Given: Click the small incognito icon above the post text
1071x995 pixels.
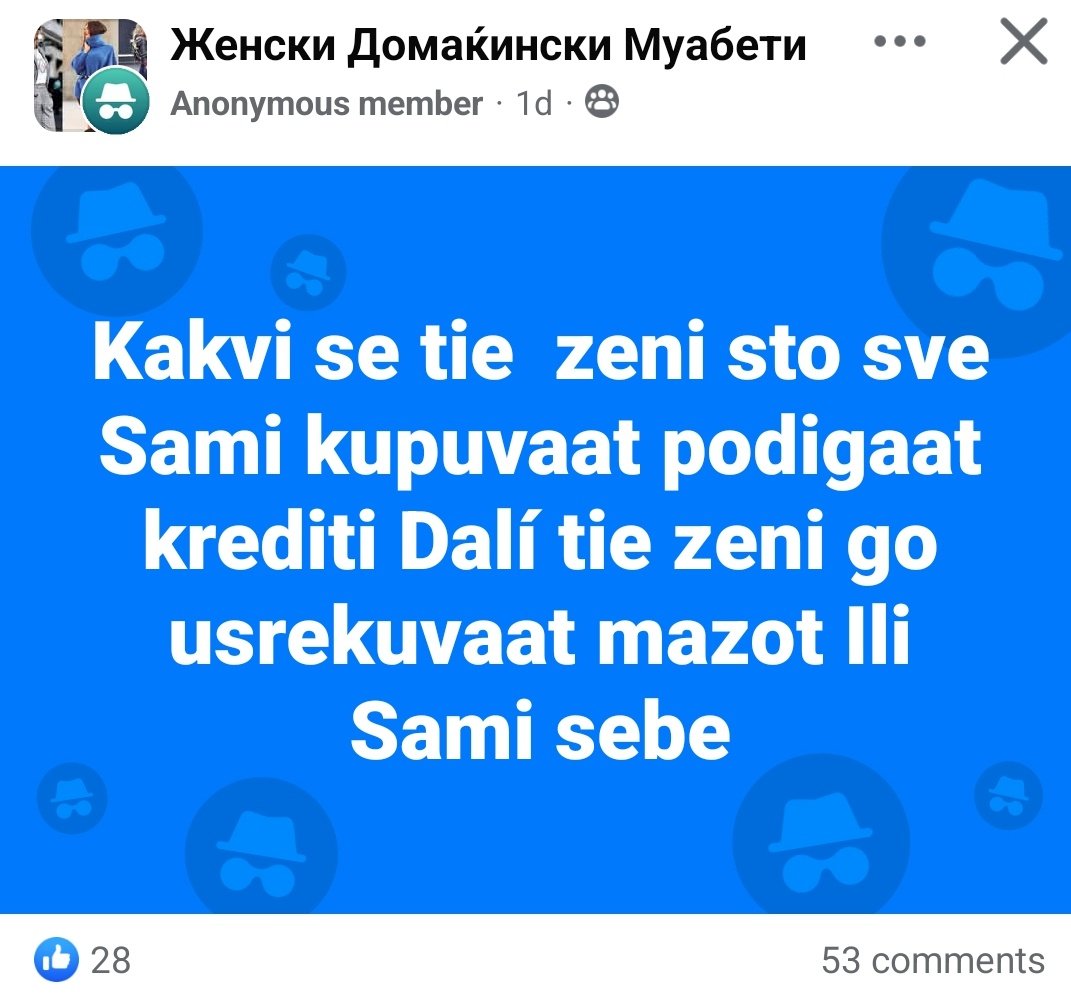Looking at the screenshot, I should pos(308,272).
